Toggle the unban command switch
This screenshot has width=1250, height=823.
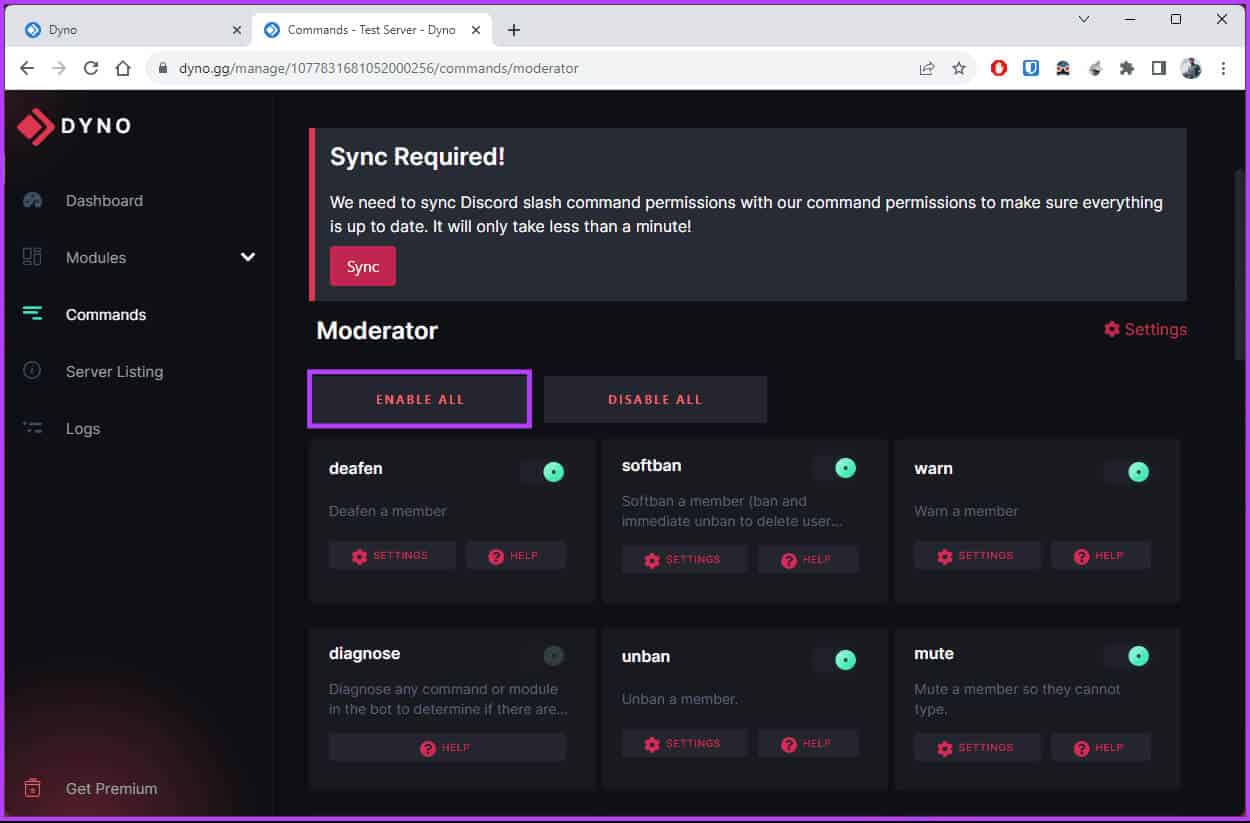pyautogui.click(x=835, y=660)
